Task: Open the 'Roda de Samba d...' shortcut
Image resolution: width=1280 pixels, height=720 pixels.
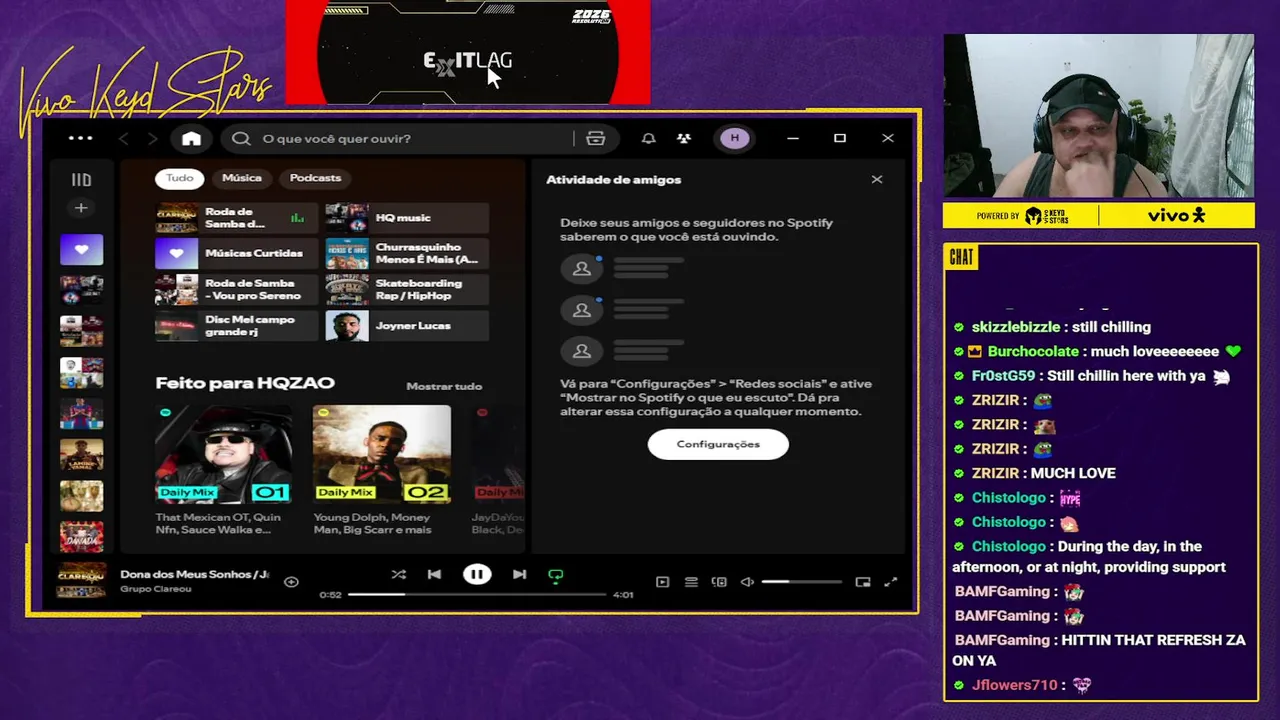Action: click(x=236, y=218)
